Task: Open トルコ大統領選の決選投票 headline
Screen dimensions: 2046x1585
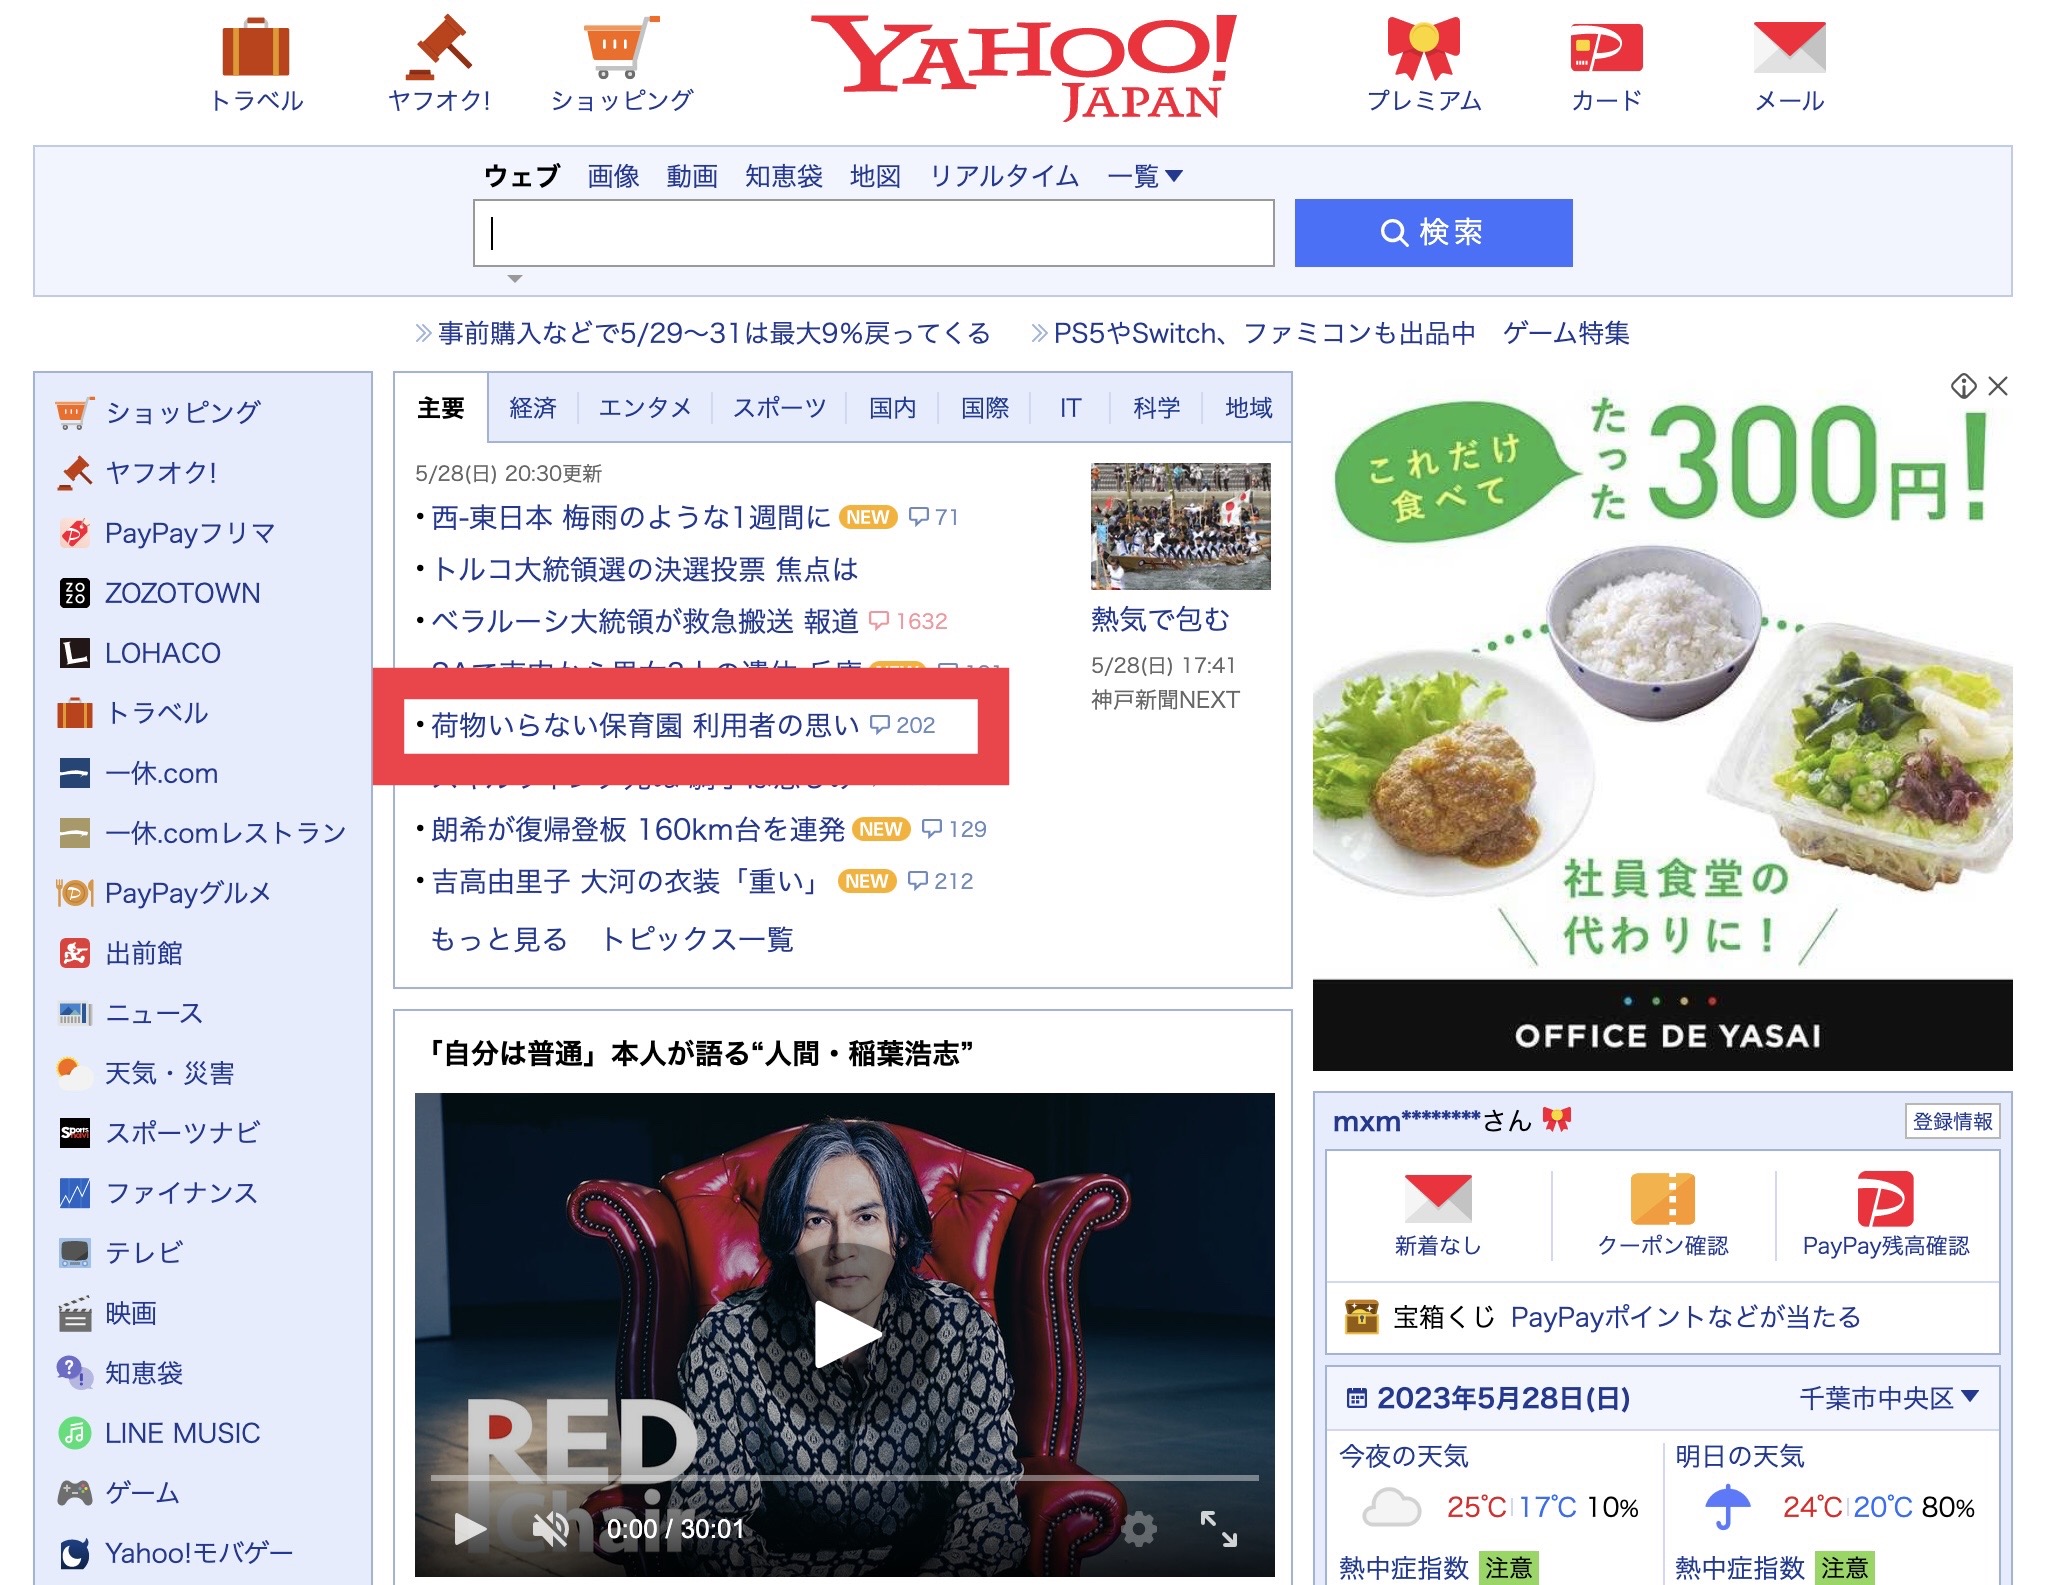Action: [x=644, y=569]
